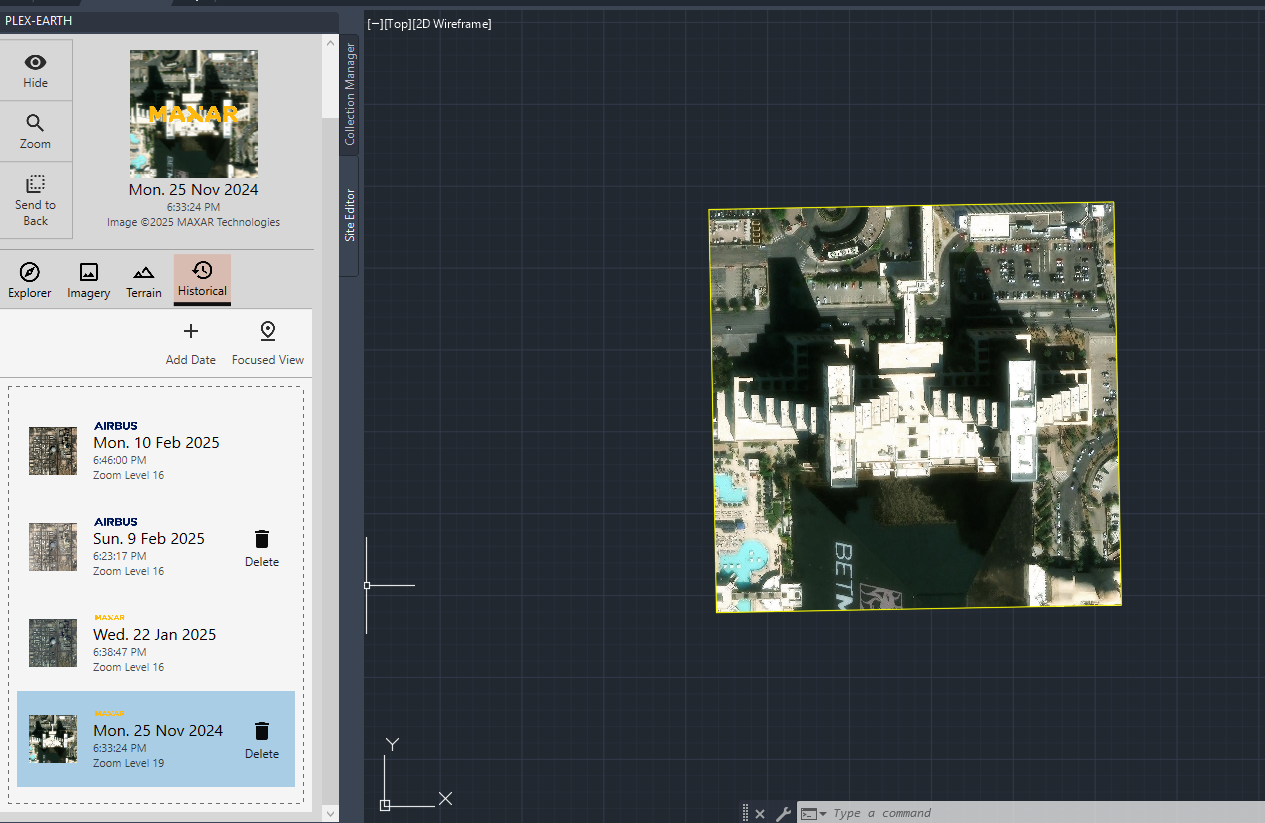The height and width of the screenshot is (823, 1265).
Task: Delete the Mon. 25 Nov 2024 imagery
Action: (x=262, y=740)
